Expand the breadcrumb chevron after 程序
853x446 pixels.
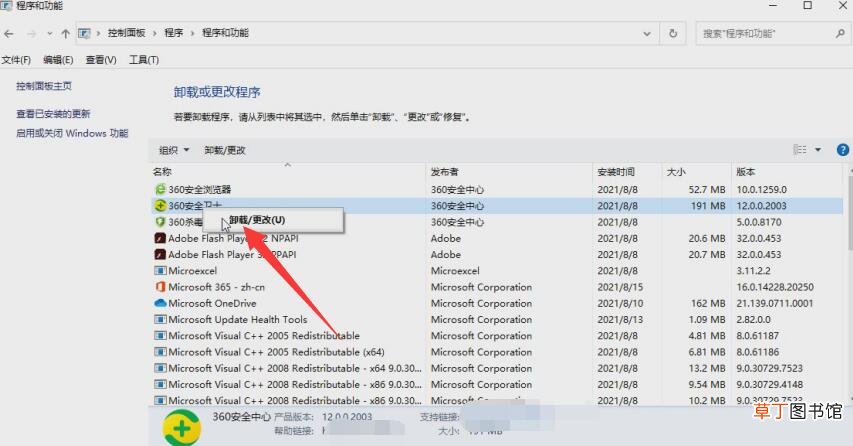193,34
